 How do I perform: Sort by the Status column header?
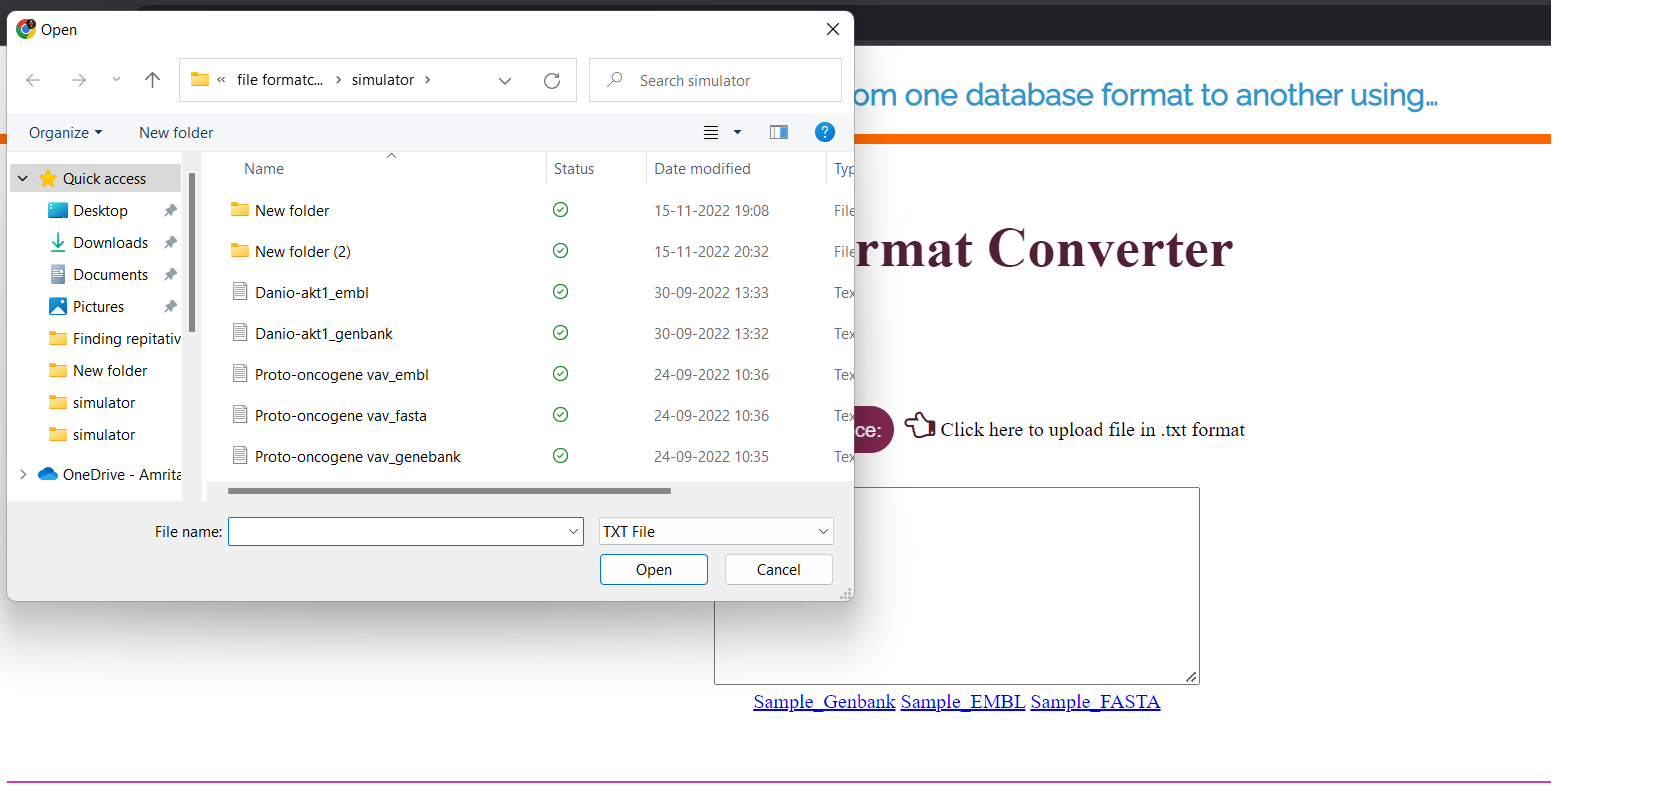click(x=574, y=168)
